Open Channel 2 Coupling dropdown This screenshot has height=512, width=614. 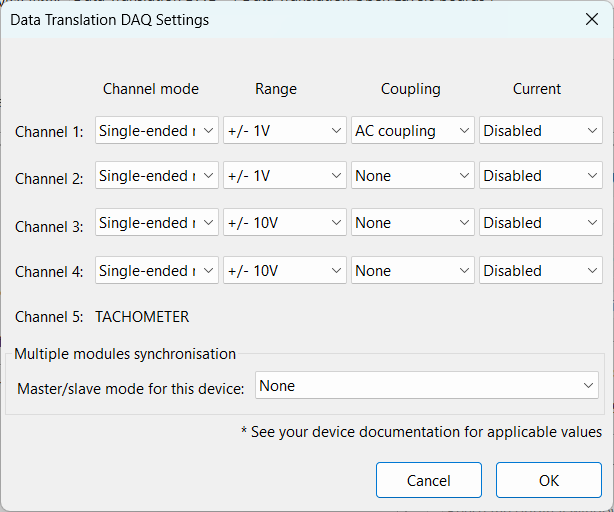pos(412,176)
